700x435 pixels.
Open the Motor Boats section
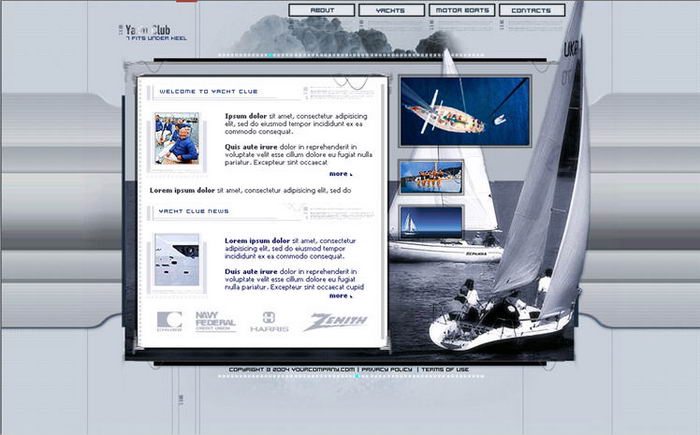[462, 11]
